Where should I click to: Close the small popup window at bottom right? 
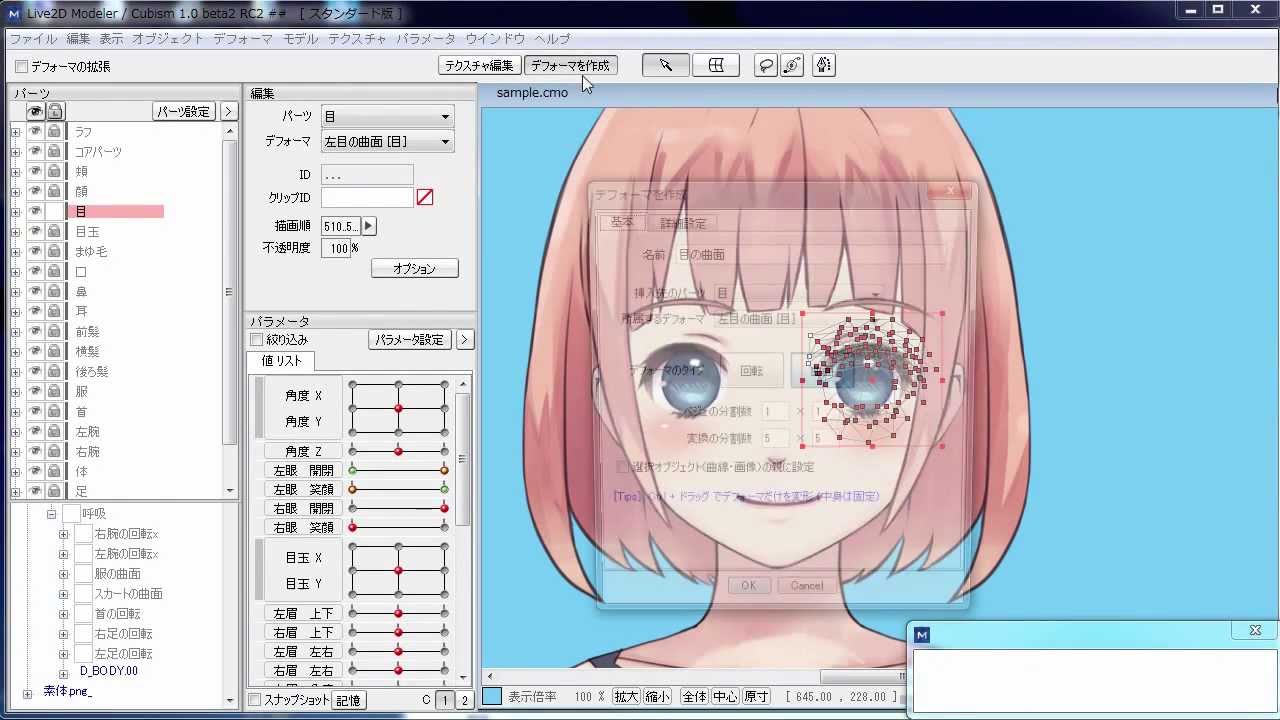click(1255, 630)
